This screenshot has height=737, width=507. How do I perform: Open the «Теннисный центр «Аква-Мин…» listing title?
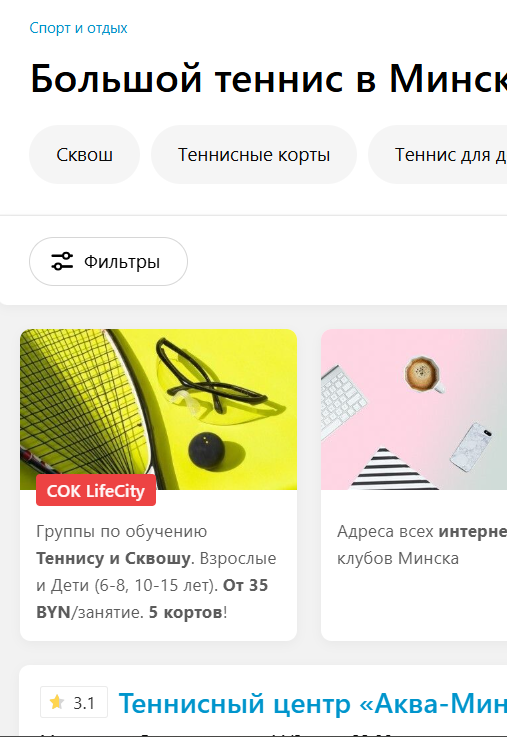[x=312, y=704]
